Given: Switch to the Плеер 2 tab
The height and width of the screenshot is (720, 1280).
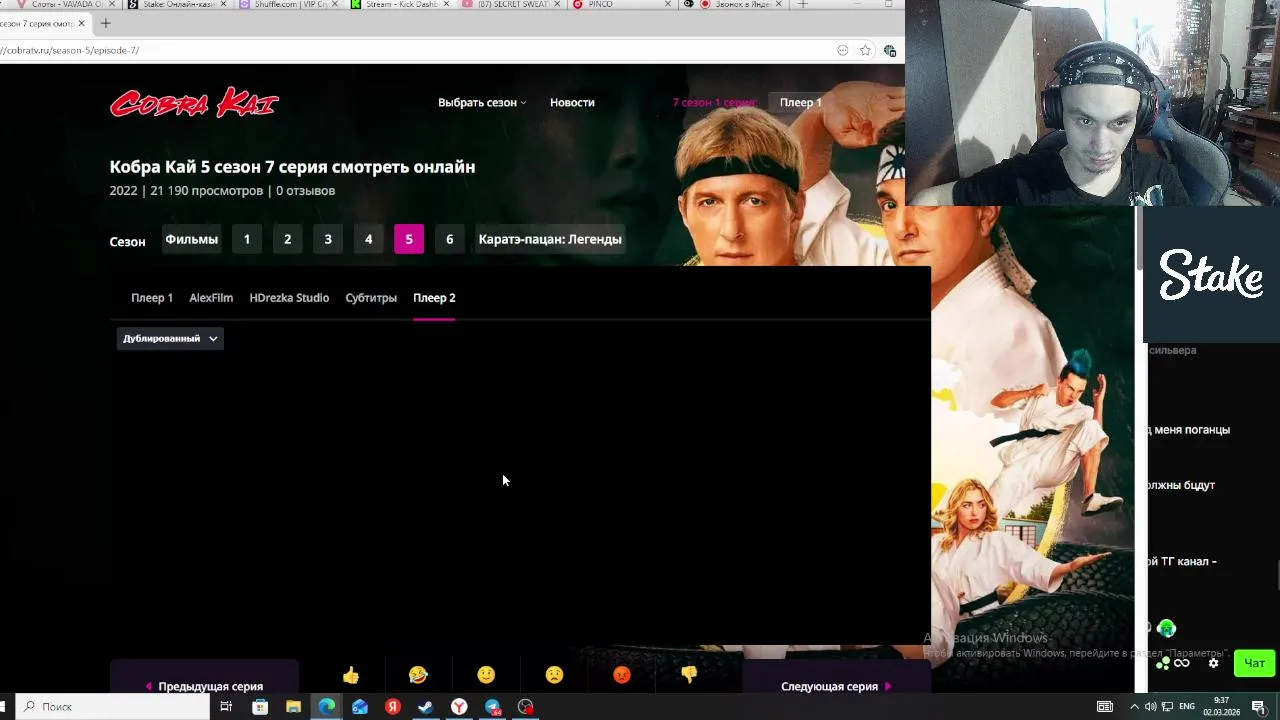Looking at the screenshot, I should coord(434,298).
